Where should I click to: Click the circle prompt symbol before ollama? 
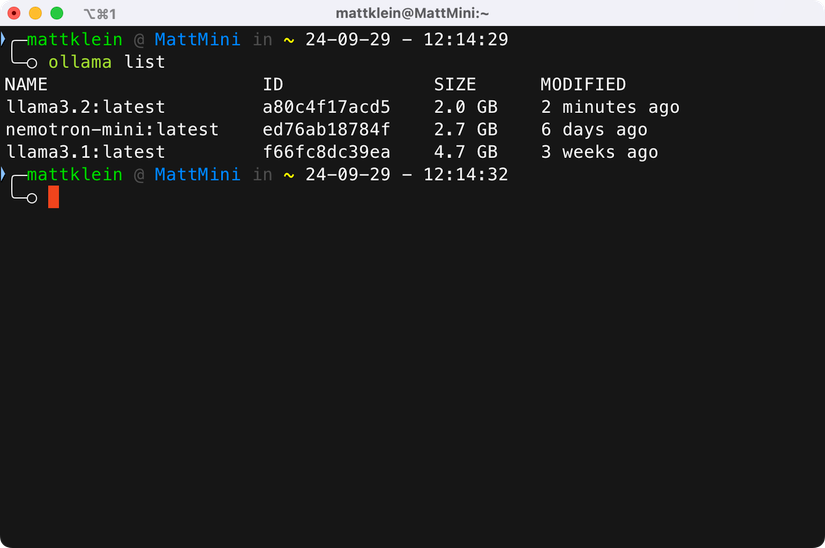click(x=32, y=63)
